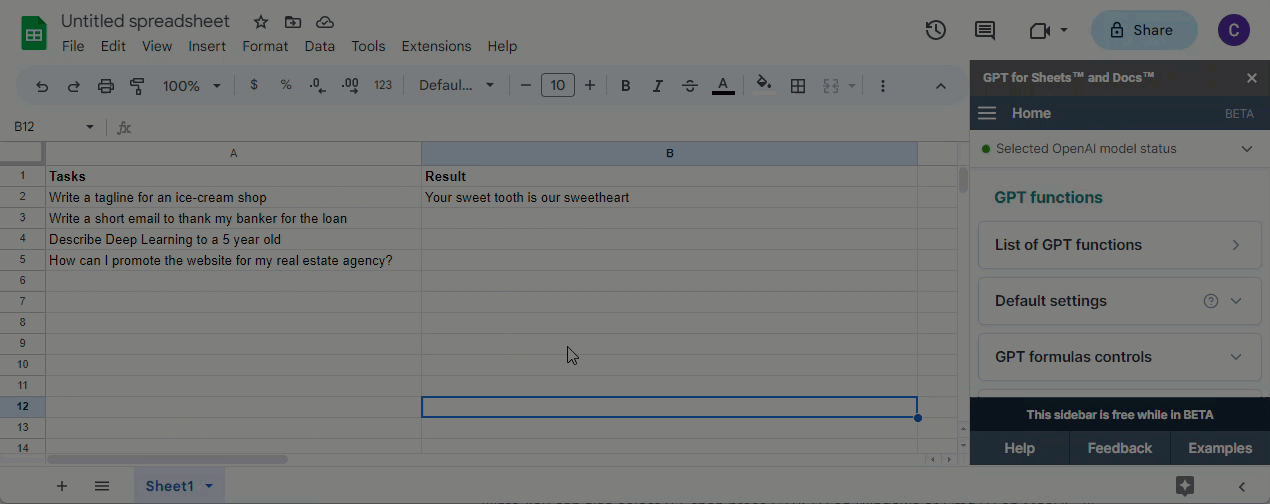Print the spreadsheet
The width and height of the screenshot is (1270, 504).
[x=106, y=86]
